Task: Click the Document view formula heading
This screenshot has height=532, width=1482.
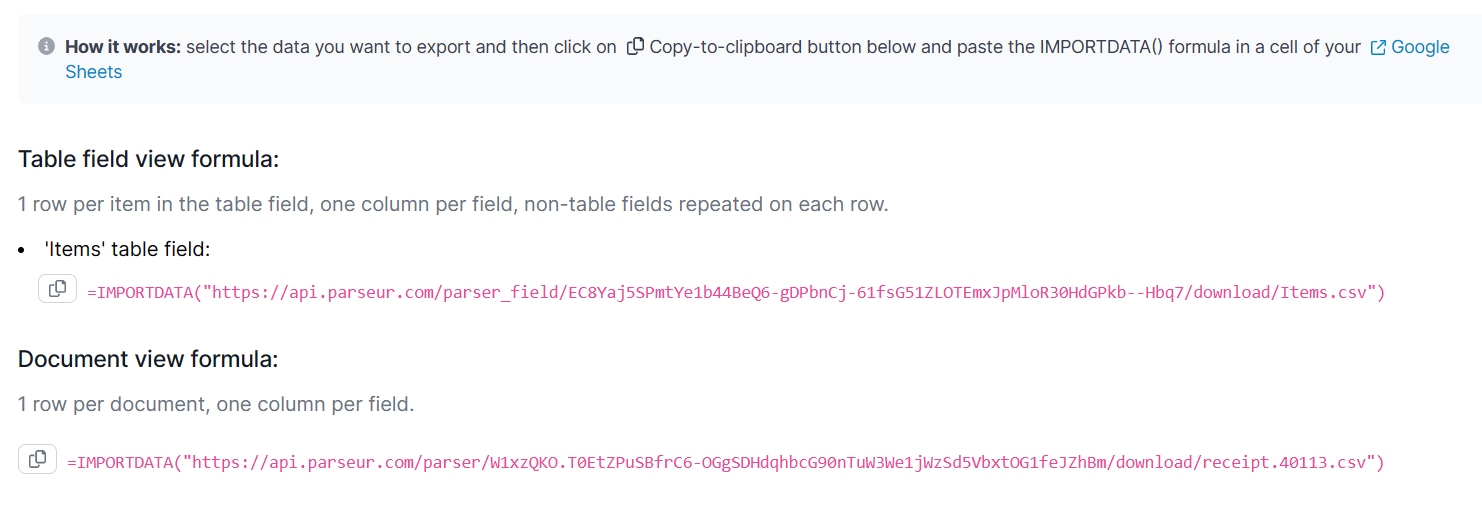Action: [x=148, y=359]
